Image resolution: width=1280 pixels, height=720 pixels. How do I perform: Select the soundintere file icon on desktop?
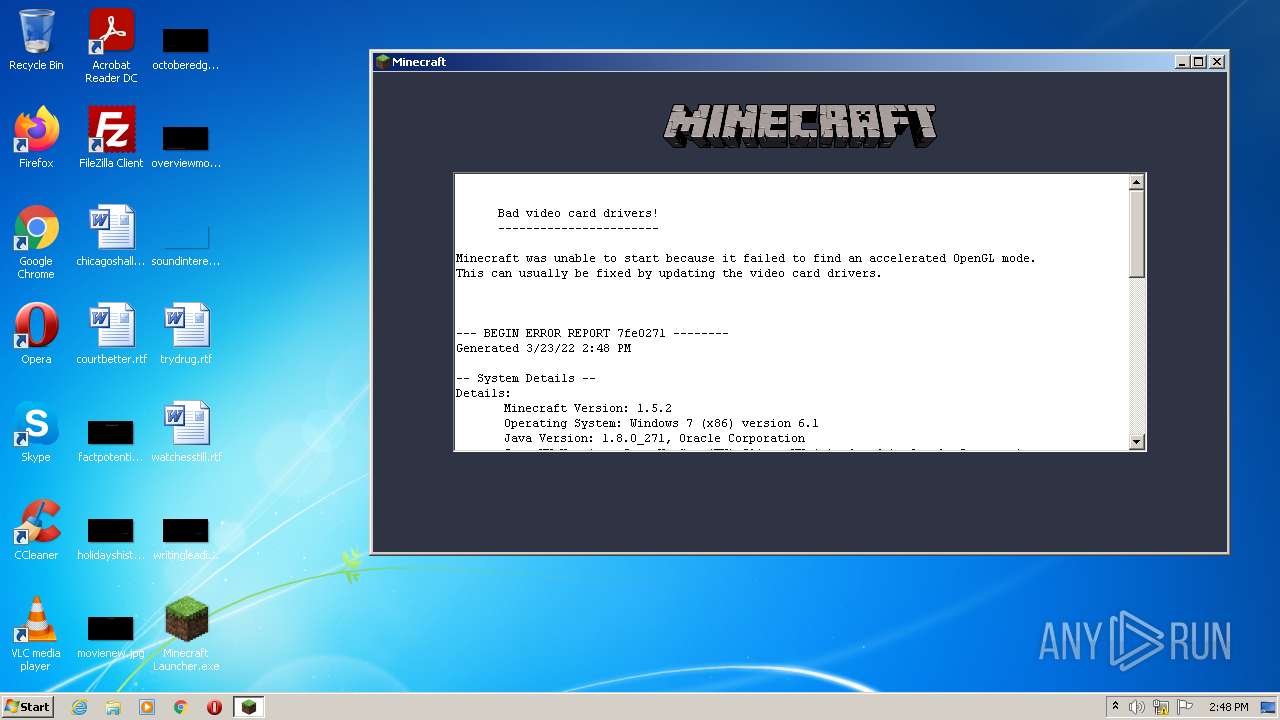pos(186,244)
